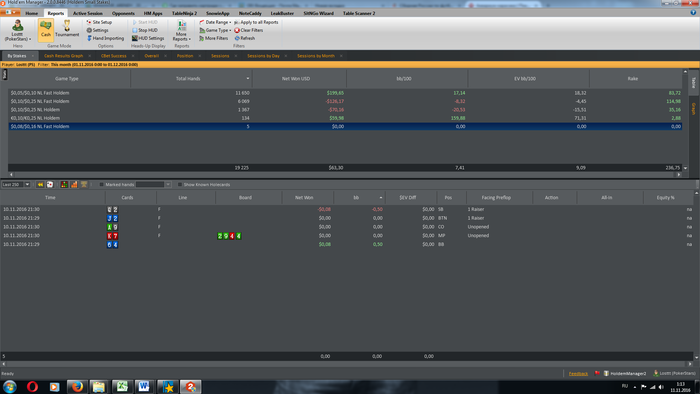This screenshot has width=700, height=394.
Task: Expand the Game Type filter dropdown
Action: 216,30
